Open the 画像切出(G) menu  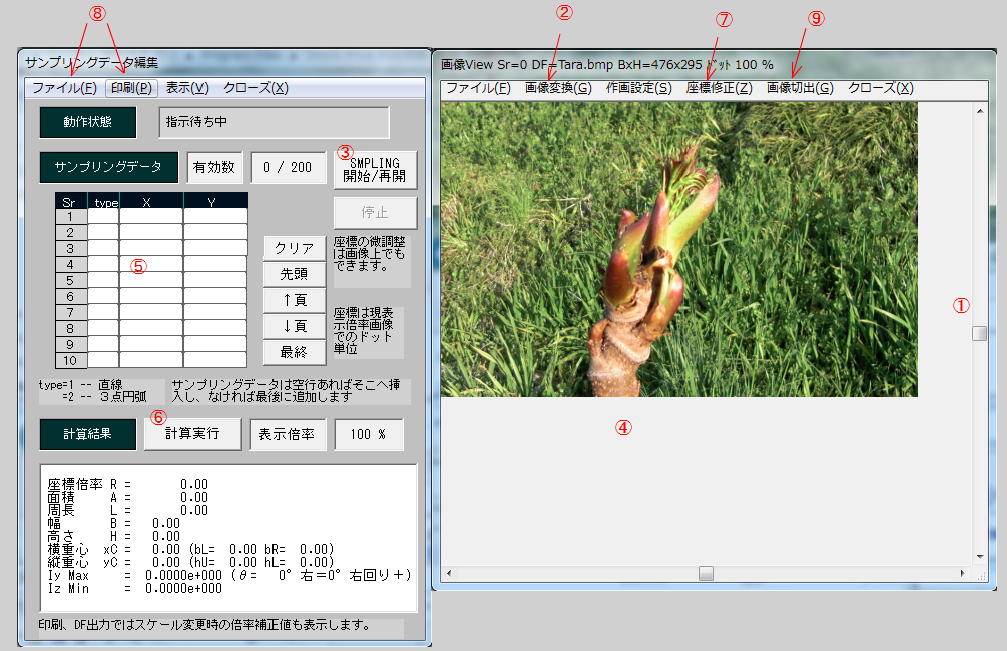[800, 88]
